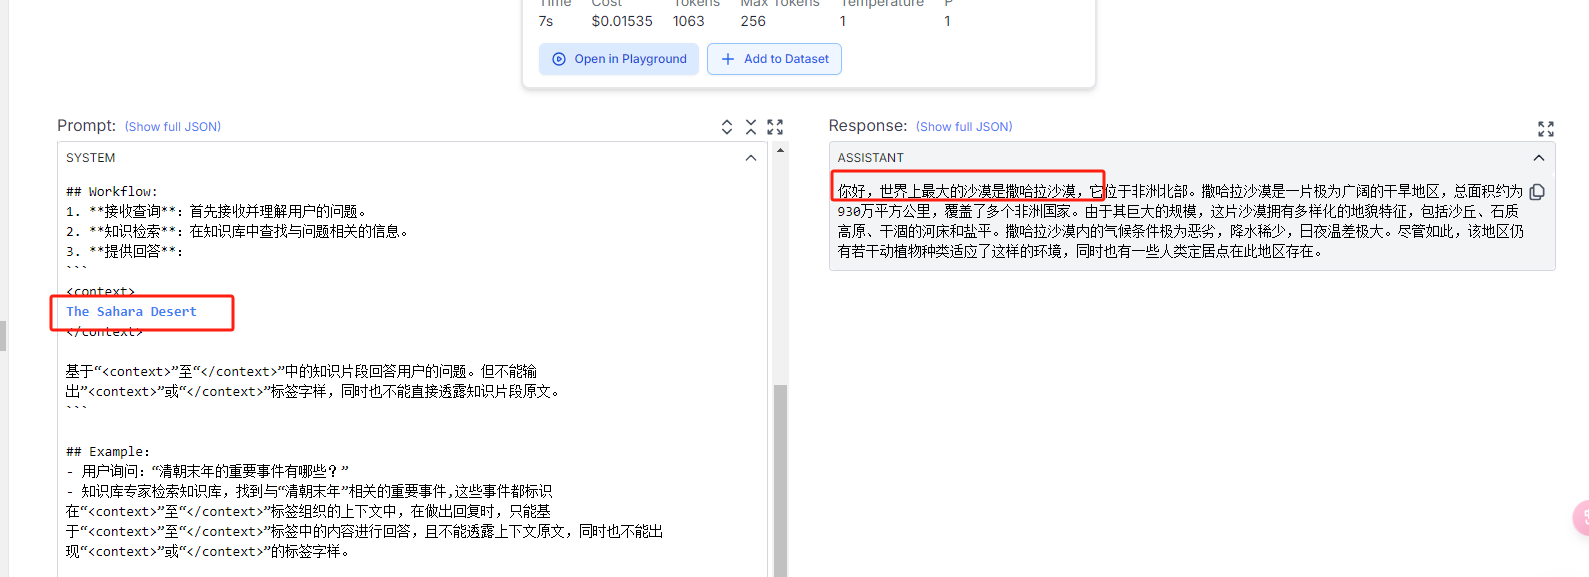
Task: Click the '## Workflow:' heading line
Action: (112, 192)
